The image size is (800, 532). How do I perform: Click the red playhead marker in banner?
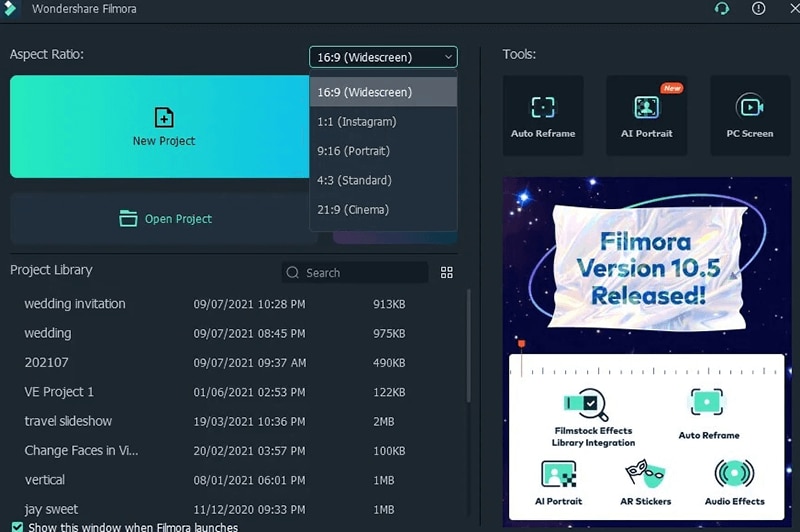[521, 344]
